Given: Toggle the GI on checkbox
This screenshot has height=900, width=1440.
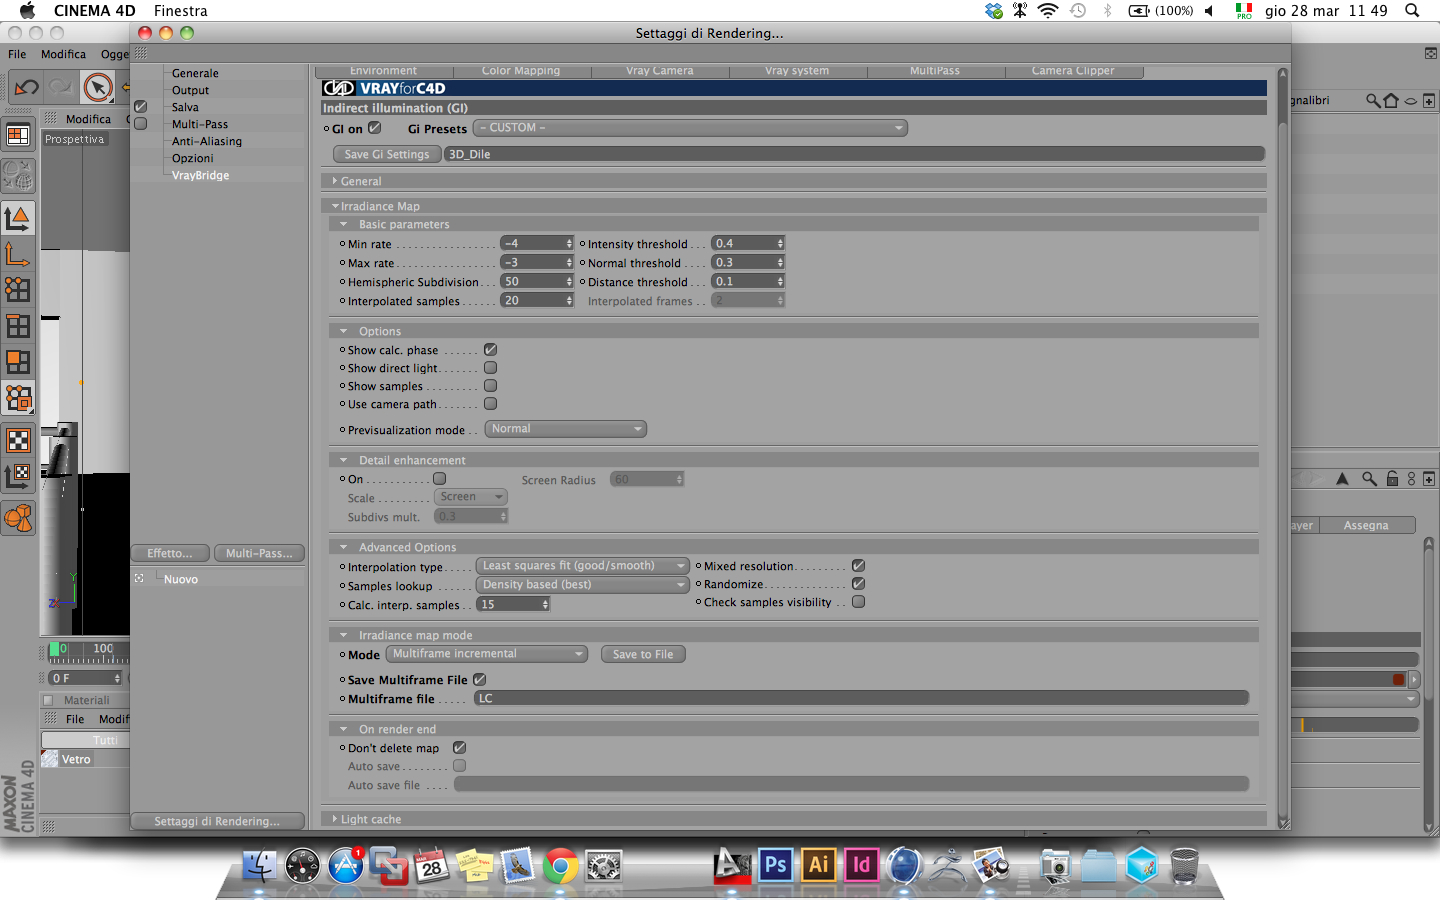Looking at the screenshot, I should pyautogui.click(x=375, y=128).
